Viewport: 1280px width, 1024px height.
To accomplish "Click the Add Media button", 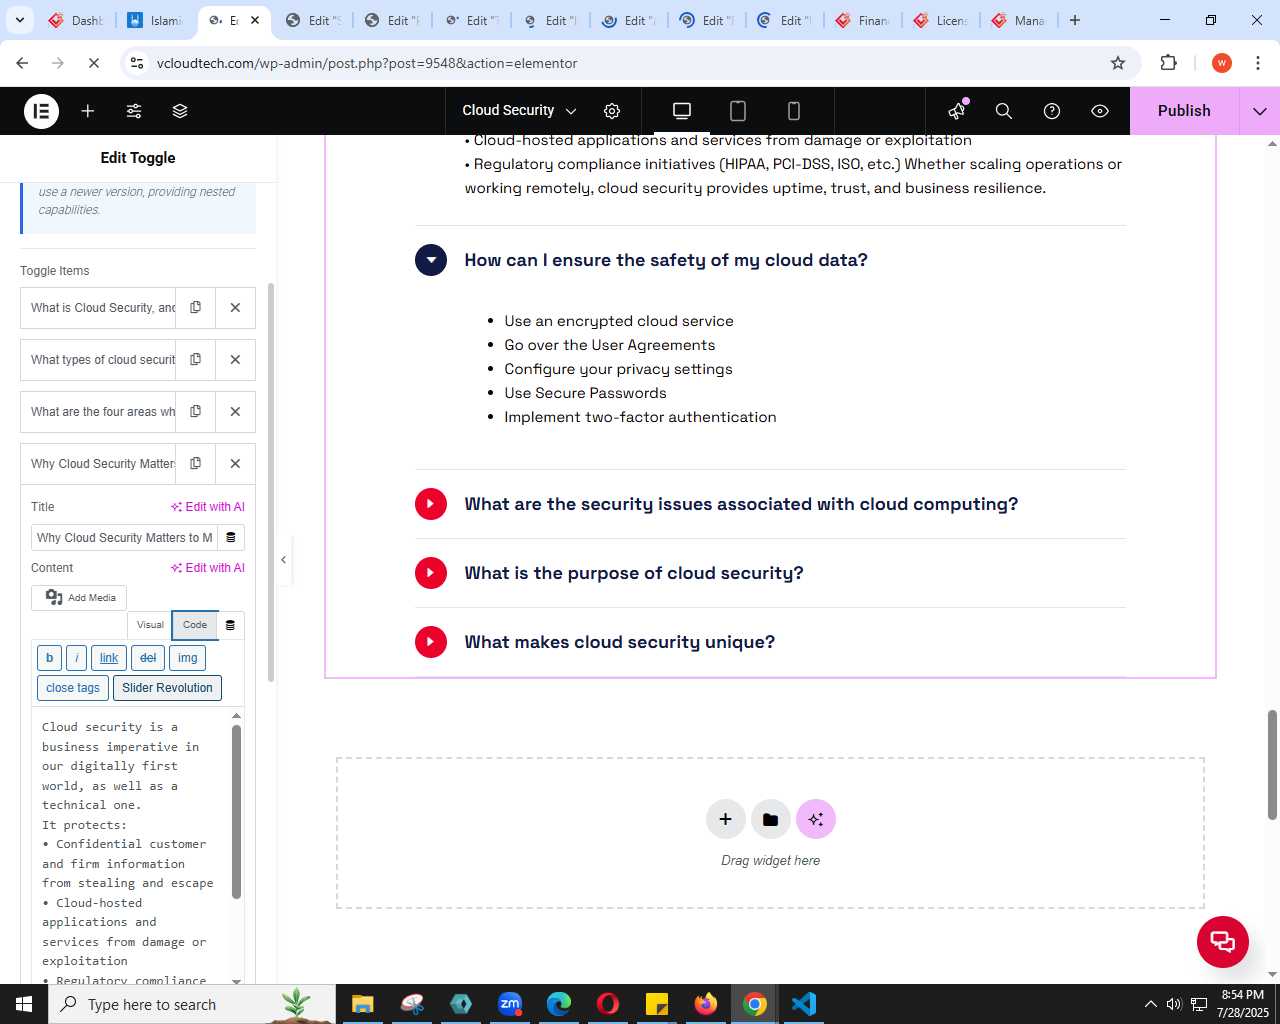I will click(79, 598).
